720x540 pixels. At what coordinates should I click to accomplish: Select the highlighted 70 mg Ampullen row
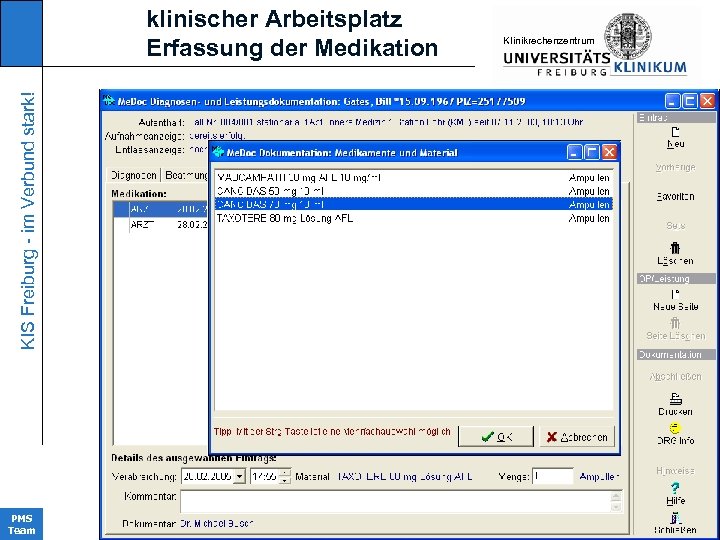(x=413, y=204)
